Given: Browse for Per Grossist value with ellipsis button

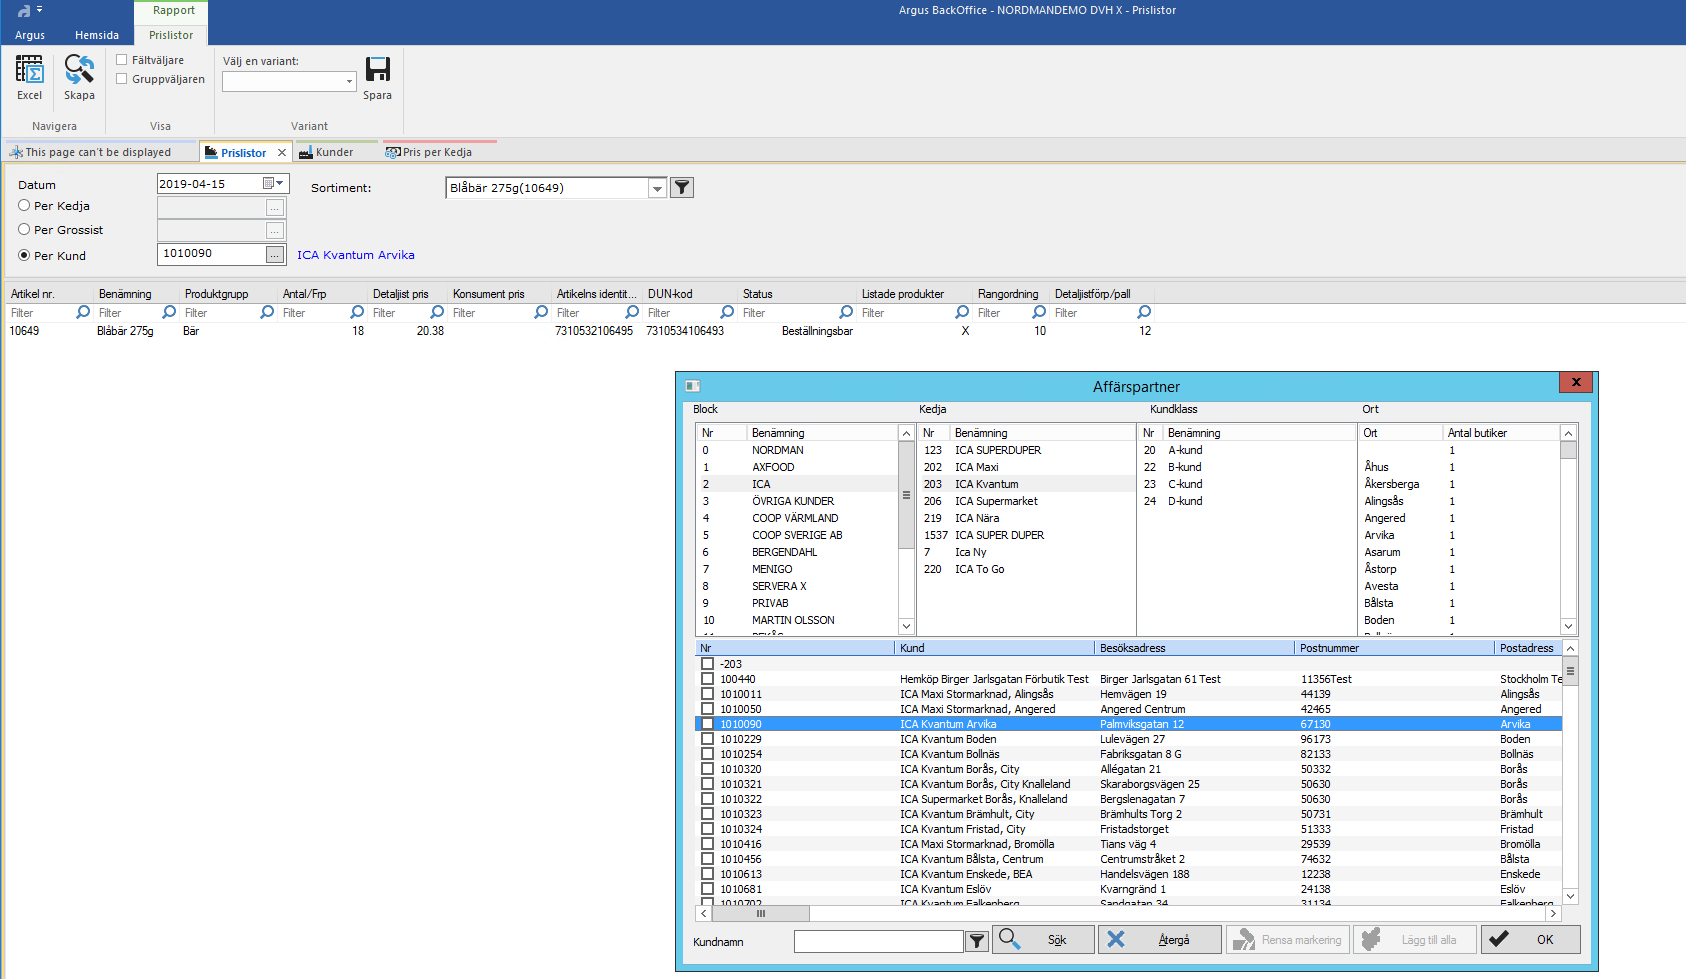Looking at the screenshot, I should [x=274, y=231].
